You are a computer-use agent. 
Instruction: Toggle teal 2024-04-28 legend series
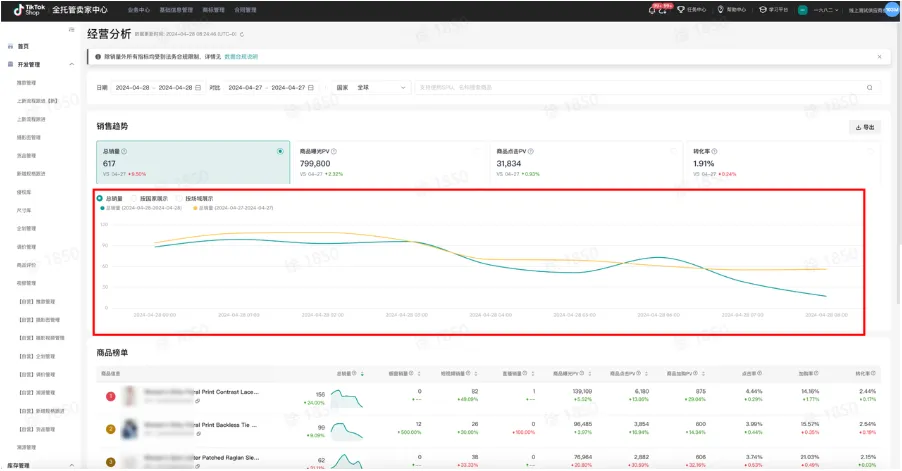coord(142,208)
